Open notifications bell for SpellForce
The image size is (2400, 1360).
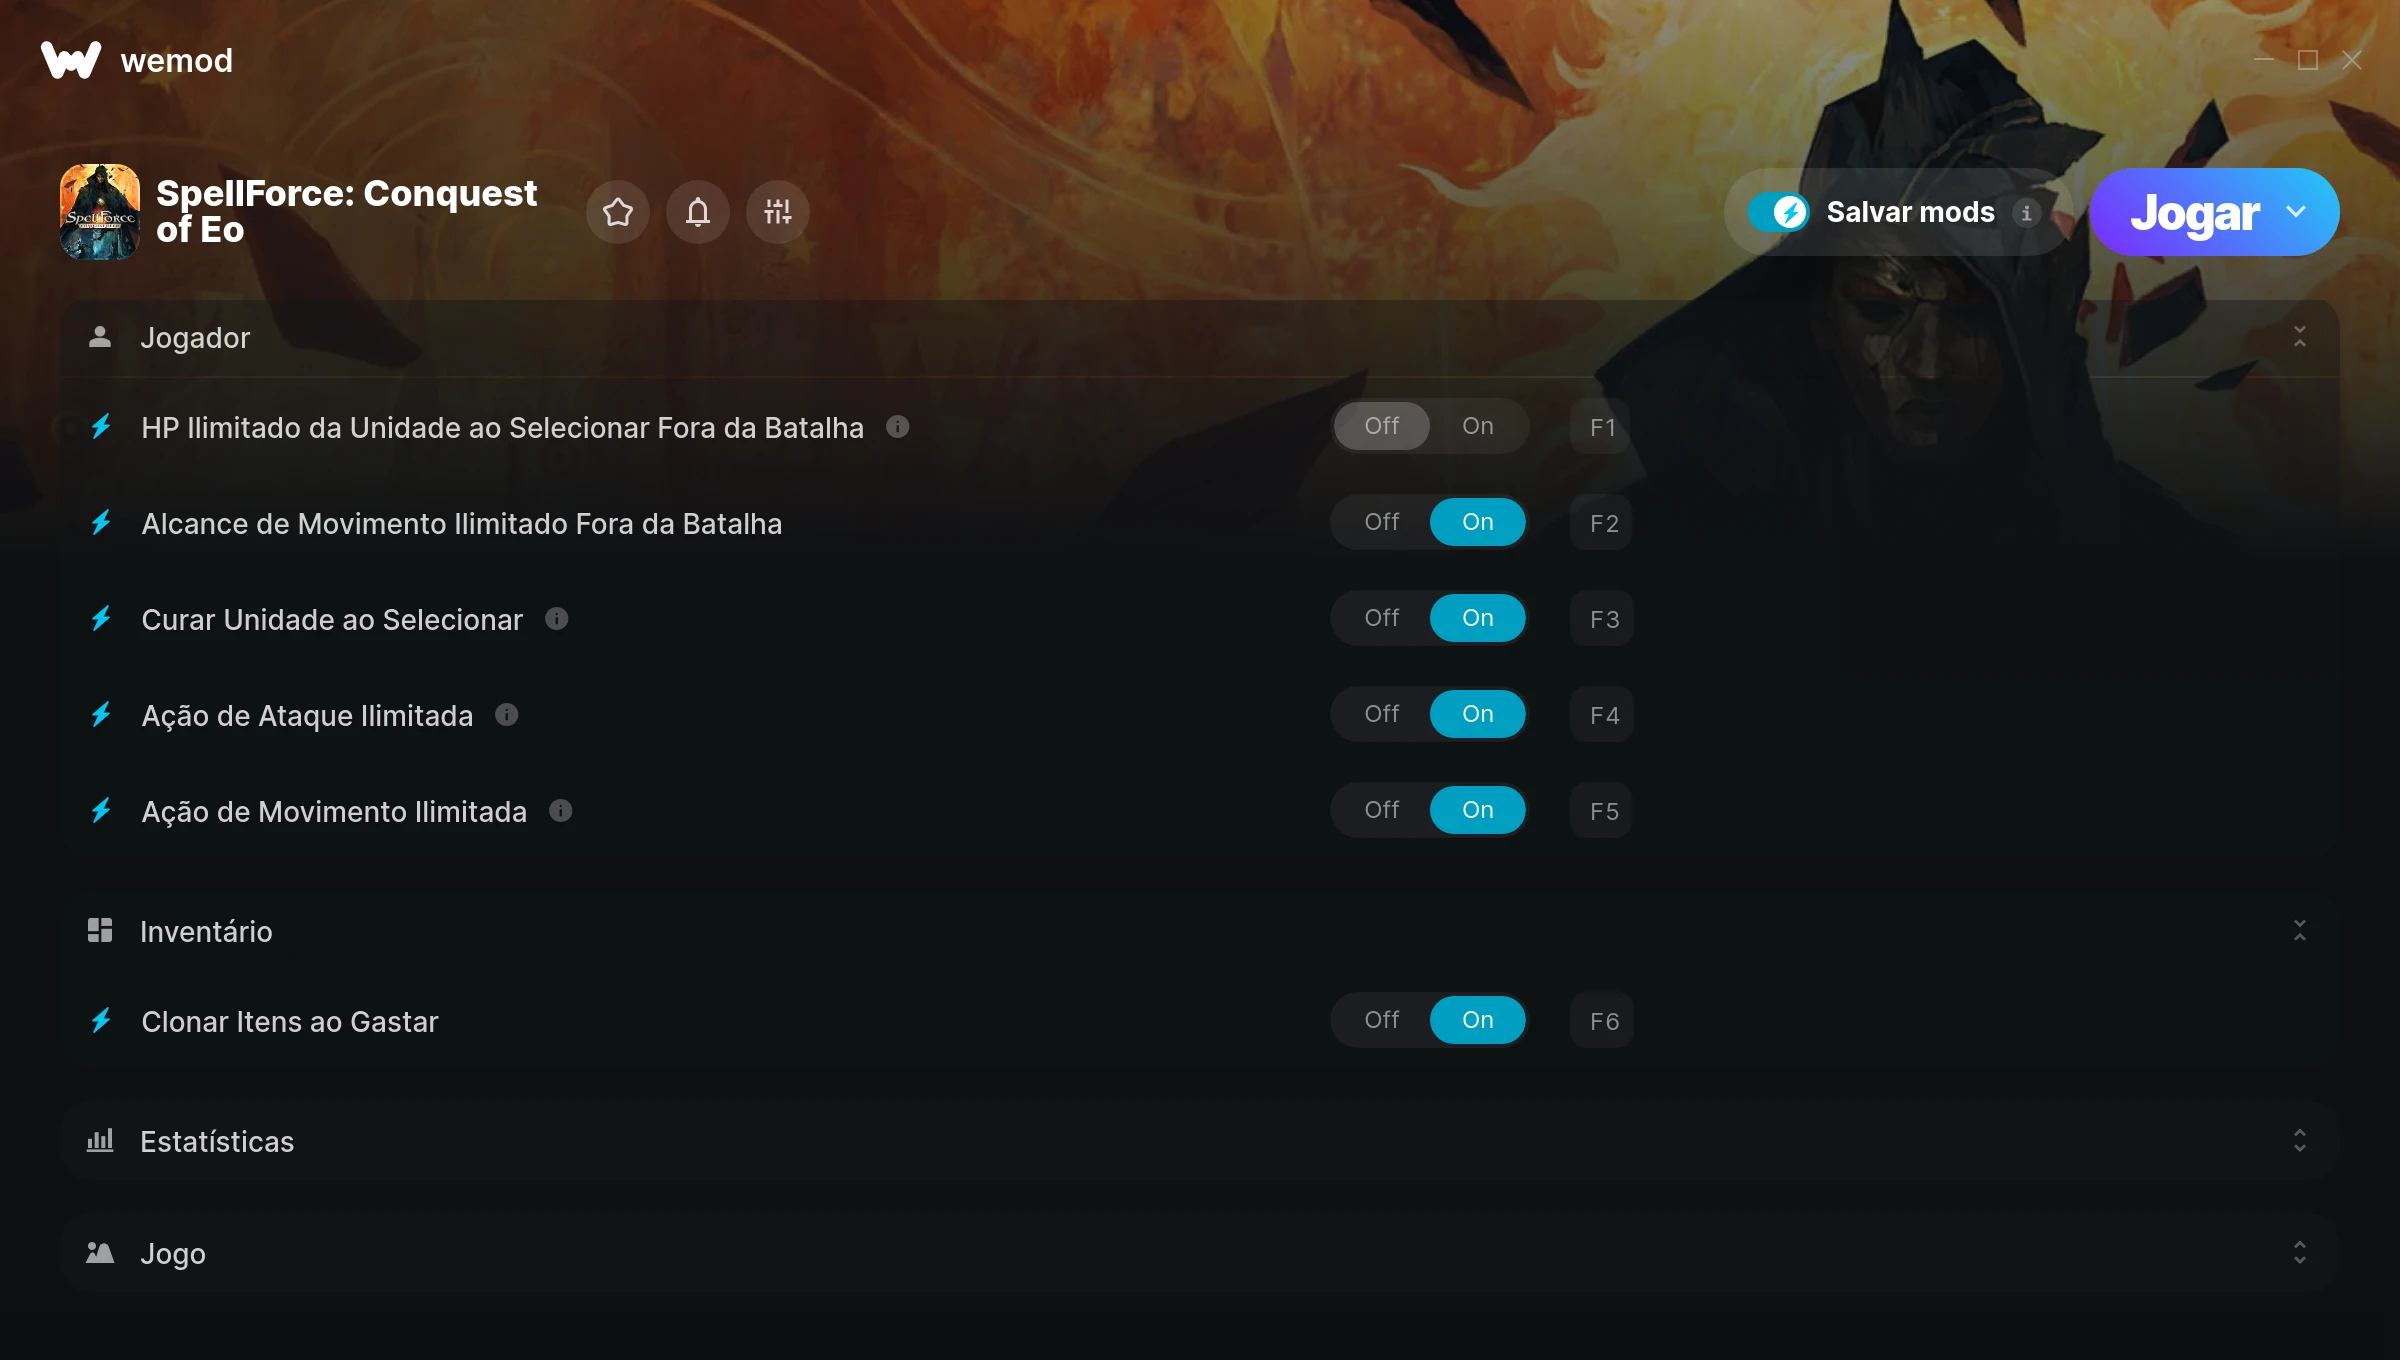coord(698,212)
